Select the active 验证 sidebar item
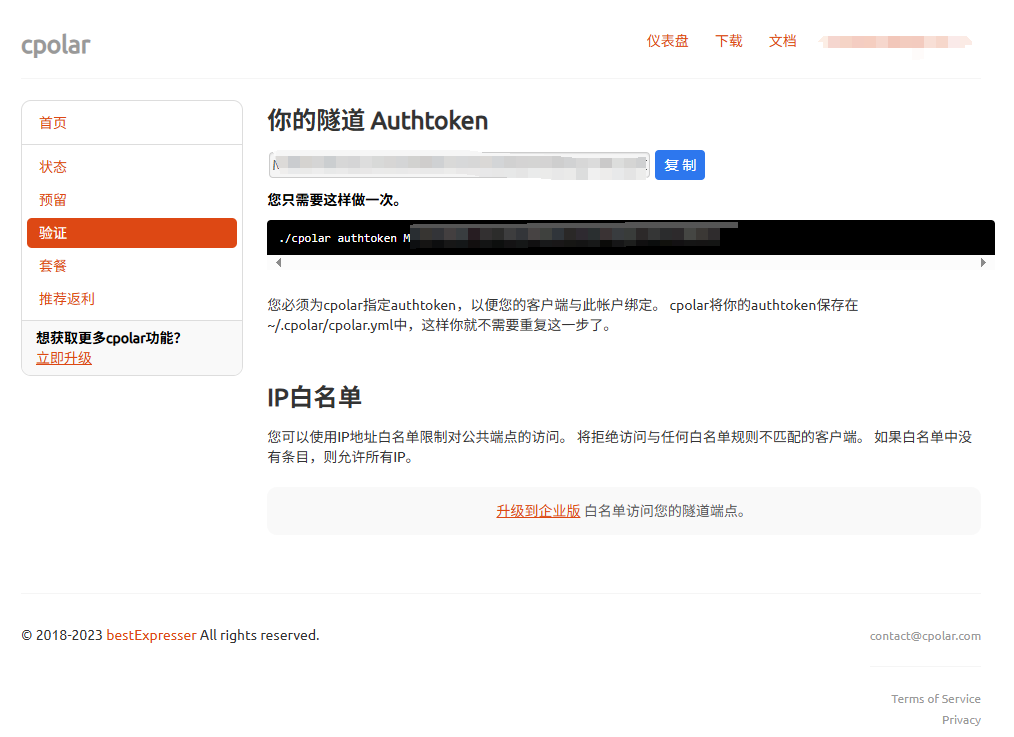The width and height of the screenshot is (1014, 737). pyautogui.click(x=132, y=233)
